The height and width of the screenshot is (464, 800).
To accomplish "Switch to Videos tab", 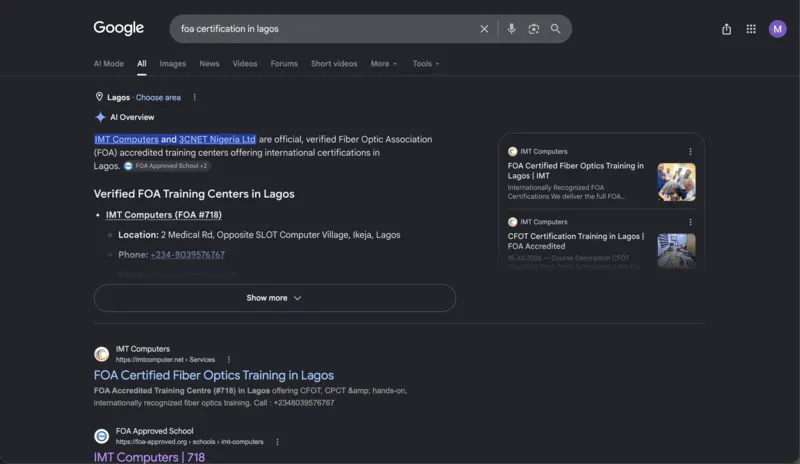I will pyautogui.click(x=245, y=64).
